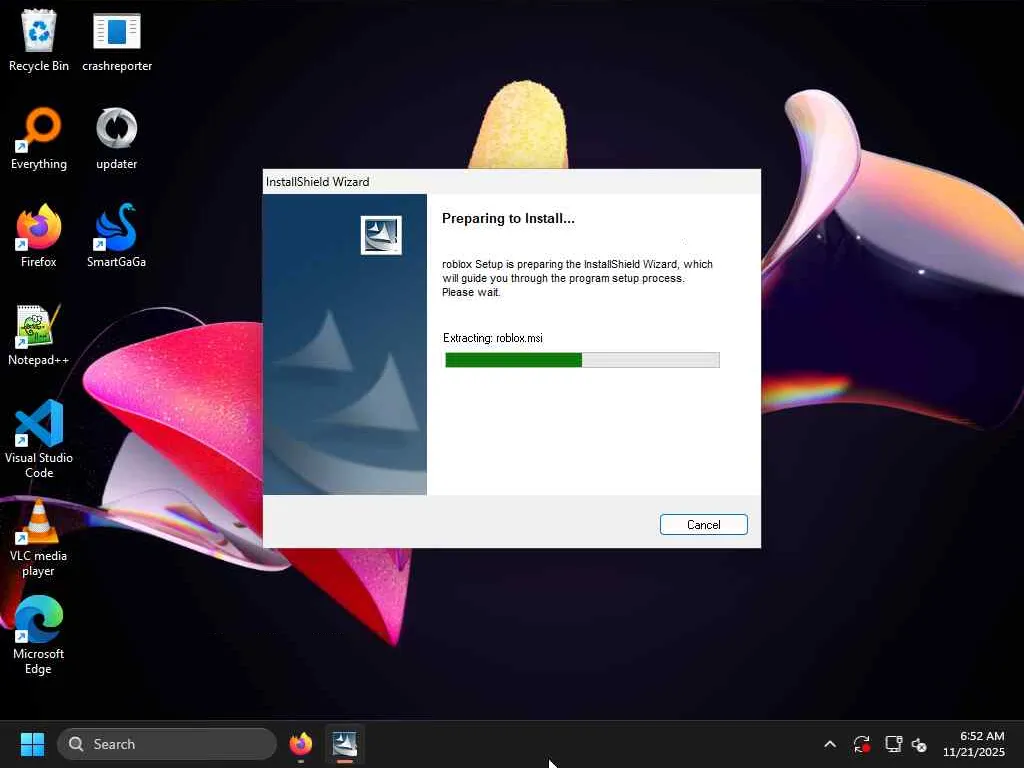Click the 'roblox Setup is preparing' description text

(577, 278)
